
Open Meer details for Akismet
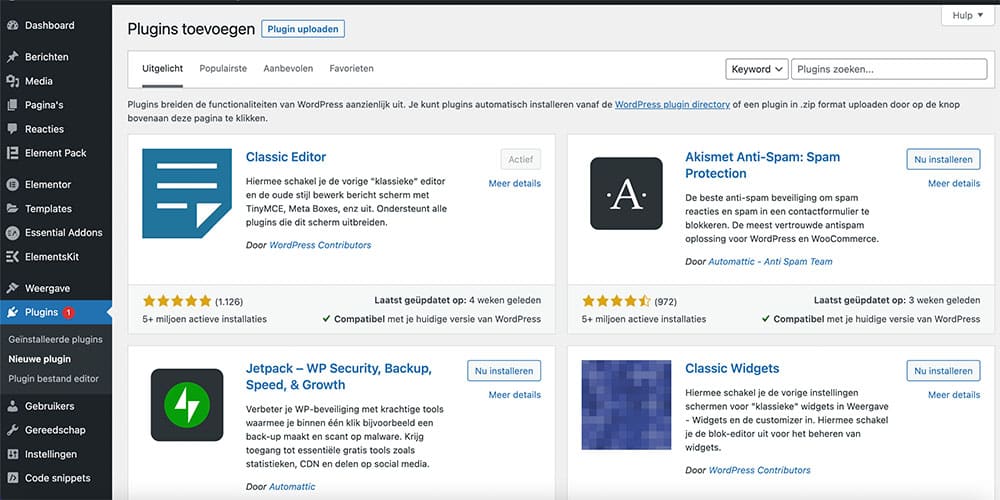(954, 184)
